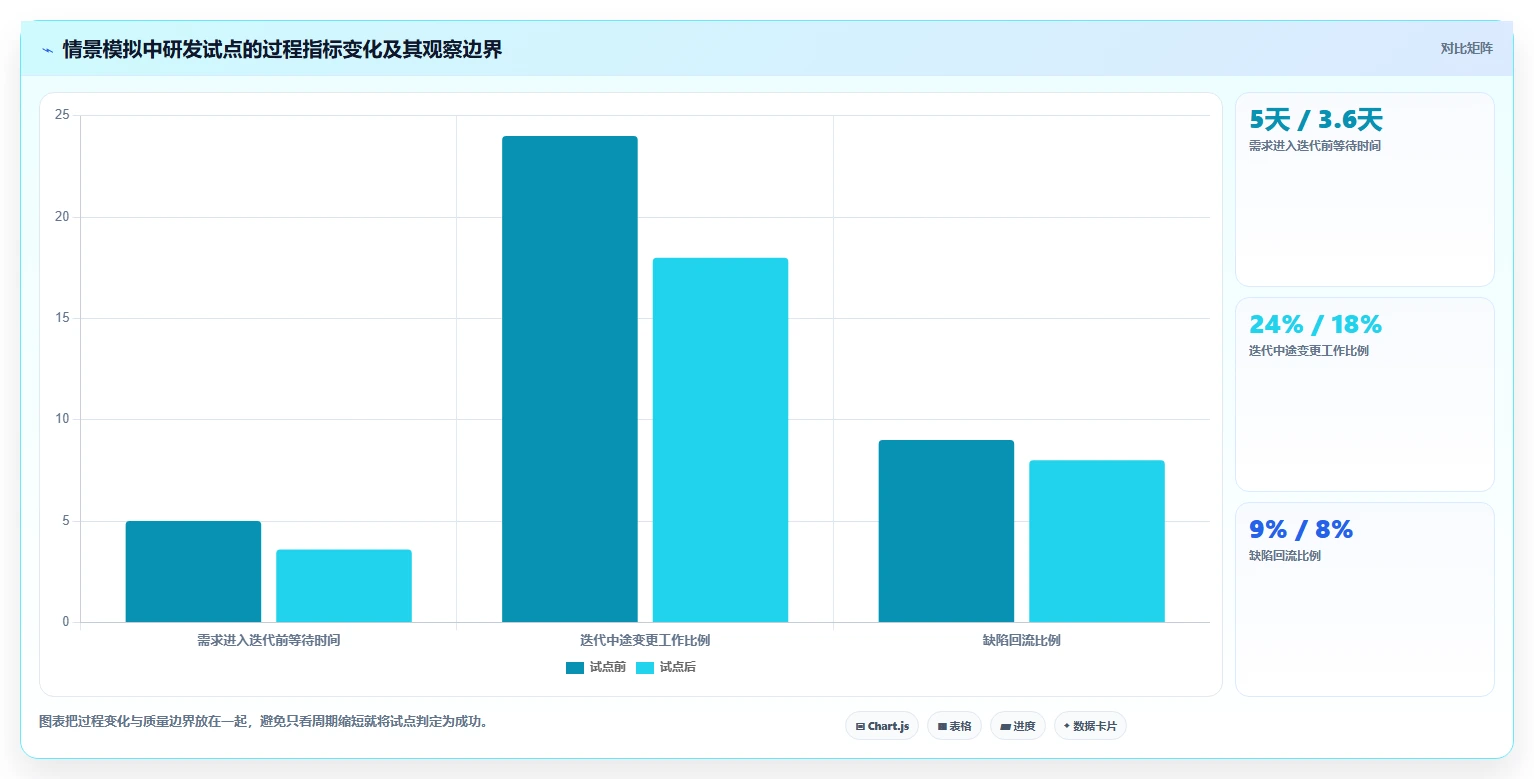Click the 表格 tag chip
The width and height of the screenshot is (1534, 779).
pos(954,726)
